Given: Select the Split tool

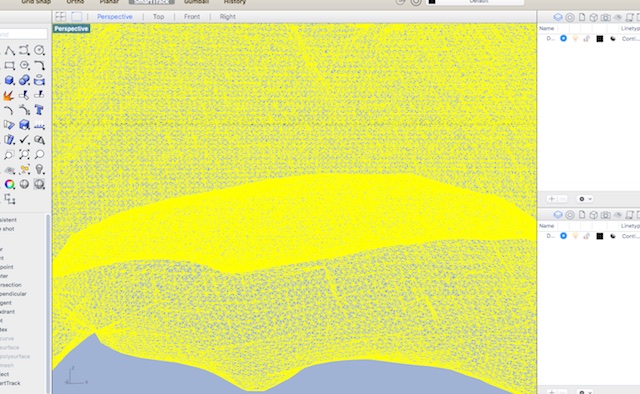Looking at the screenshot, I should point(39,95).
